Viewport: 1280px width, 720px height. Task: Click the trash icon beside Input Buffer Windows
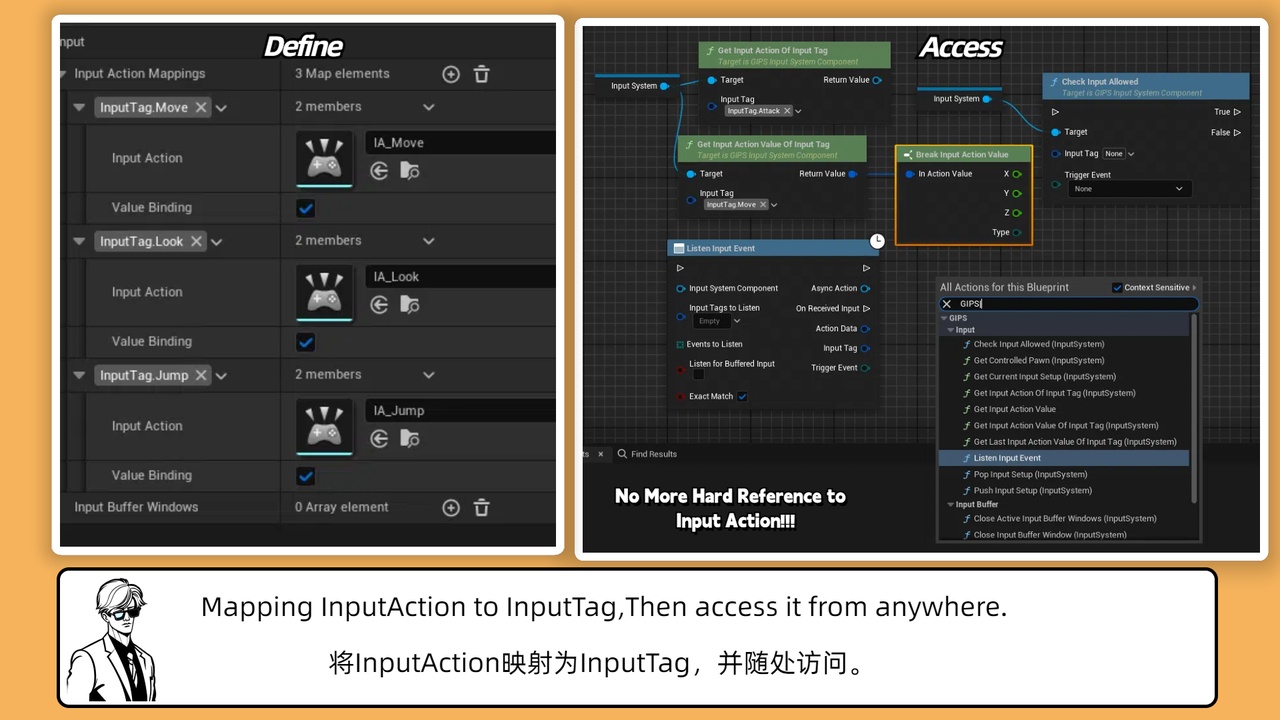point(481,507)
